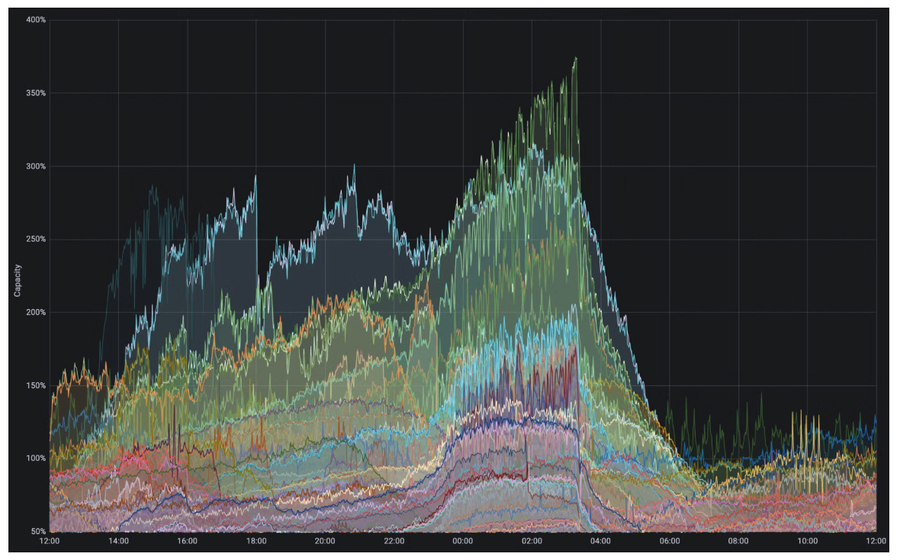Image resolution: width=900 pixels, height=560 pixels.
Task: Click the tallest green peak near 375%
Action: (575, 59)
